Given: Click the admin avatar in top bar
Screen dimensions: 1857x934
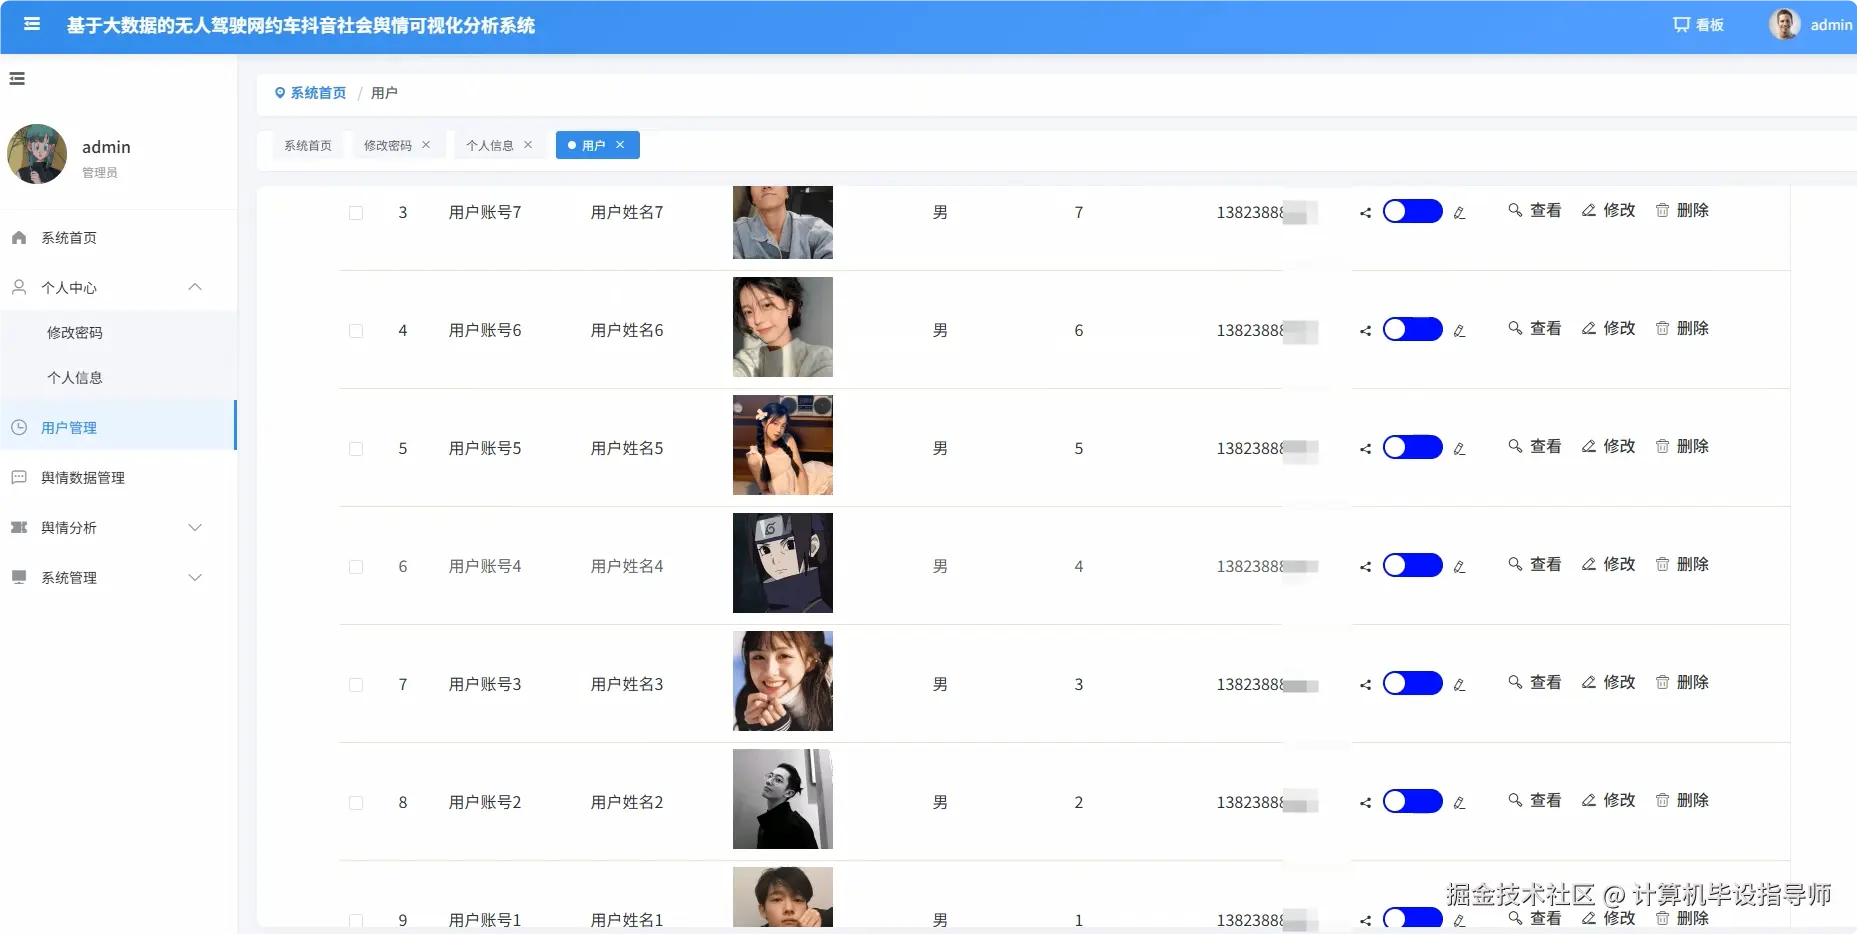Looking at the screenshot, I should pos(1785,25).
